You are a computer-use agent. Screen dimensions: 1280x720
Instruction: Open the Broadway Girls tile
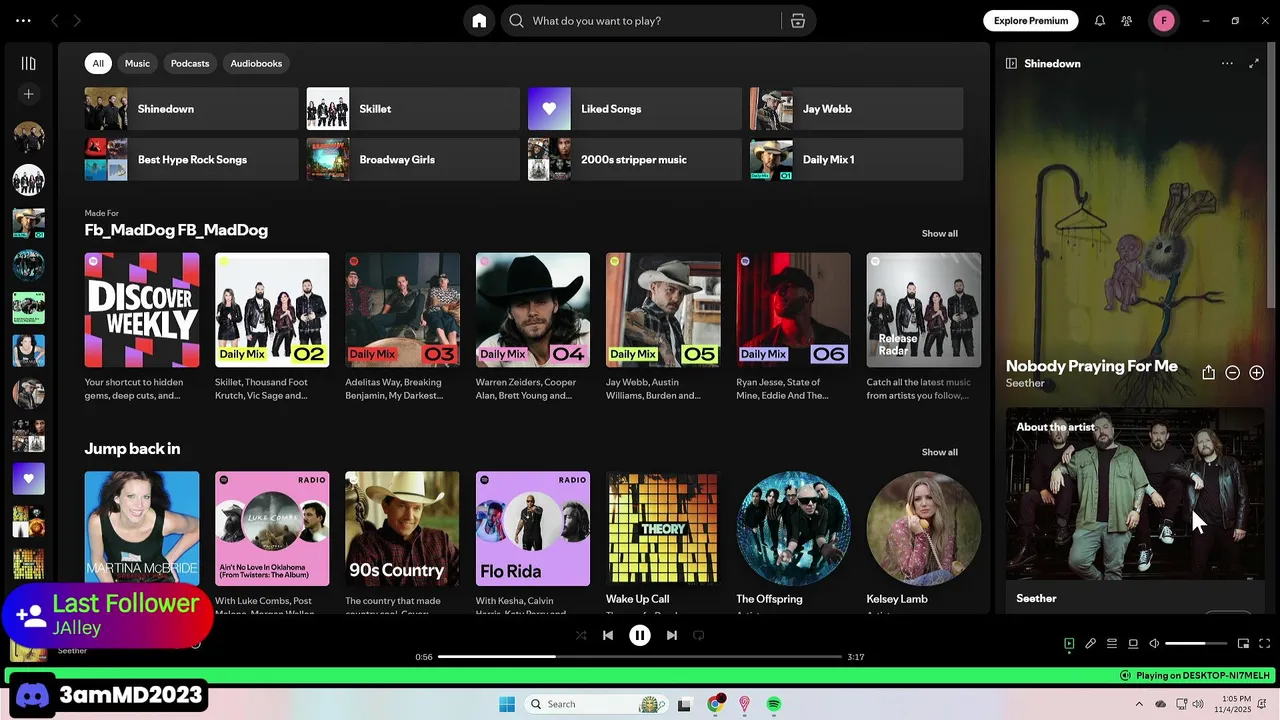coord(413,160)
